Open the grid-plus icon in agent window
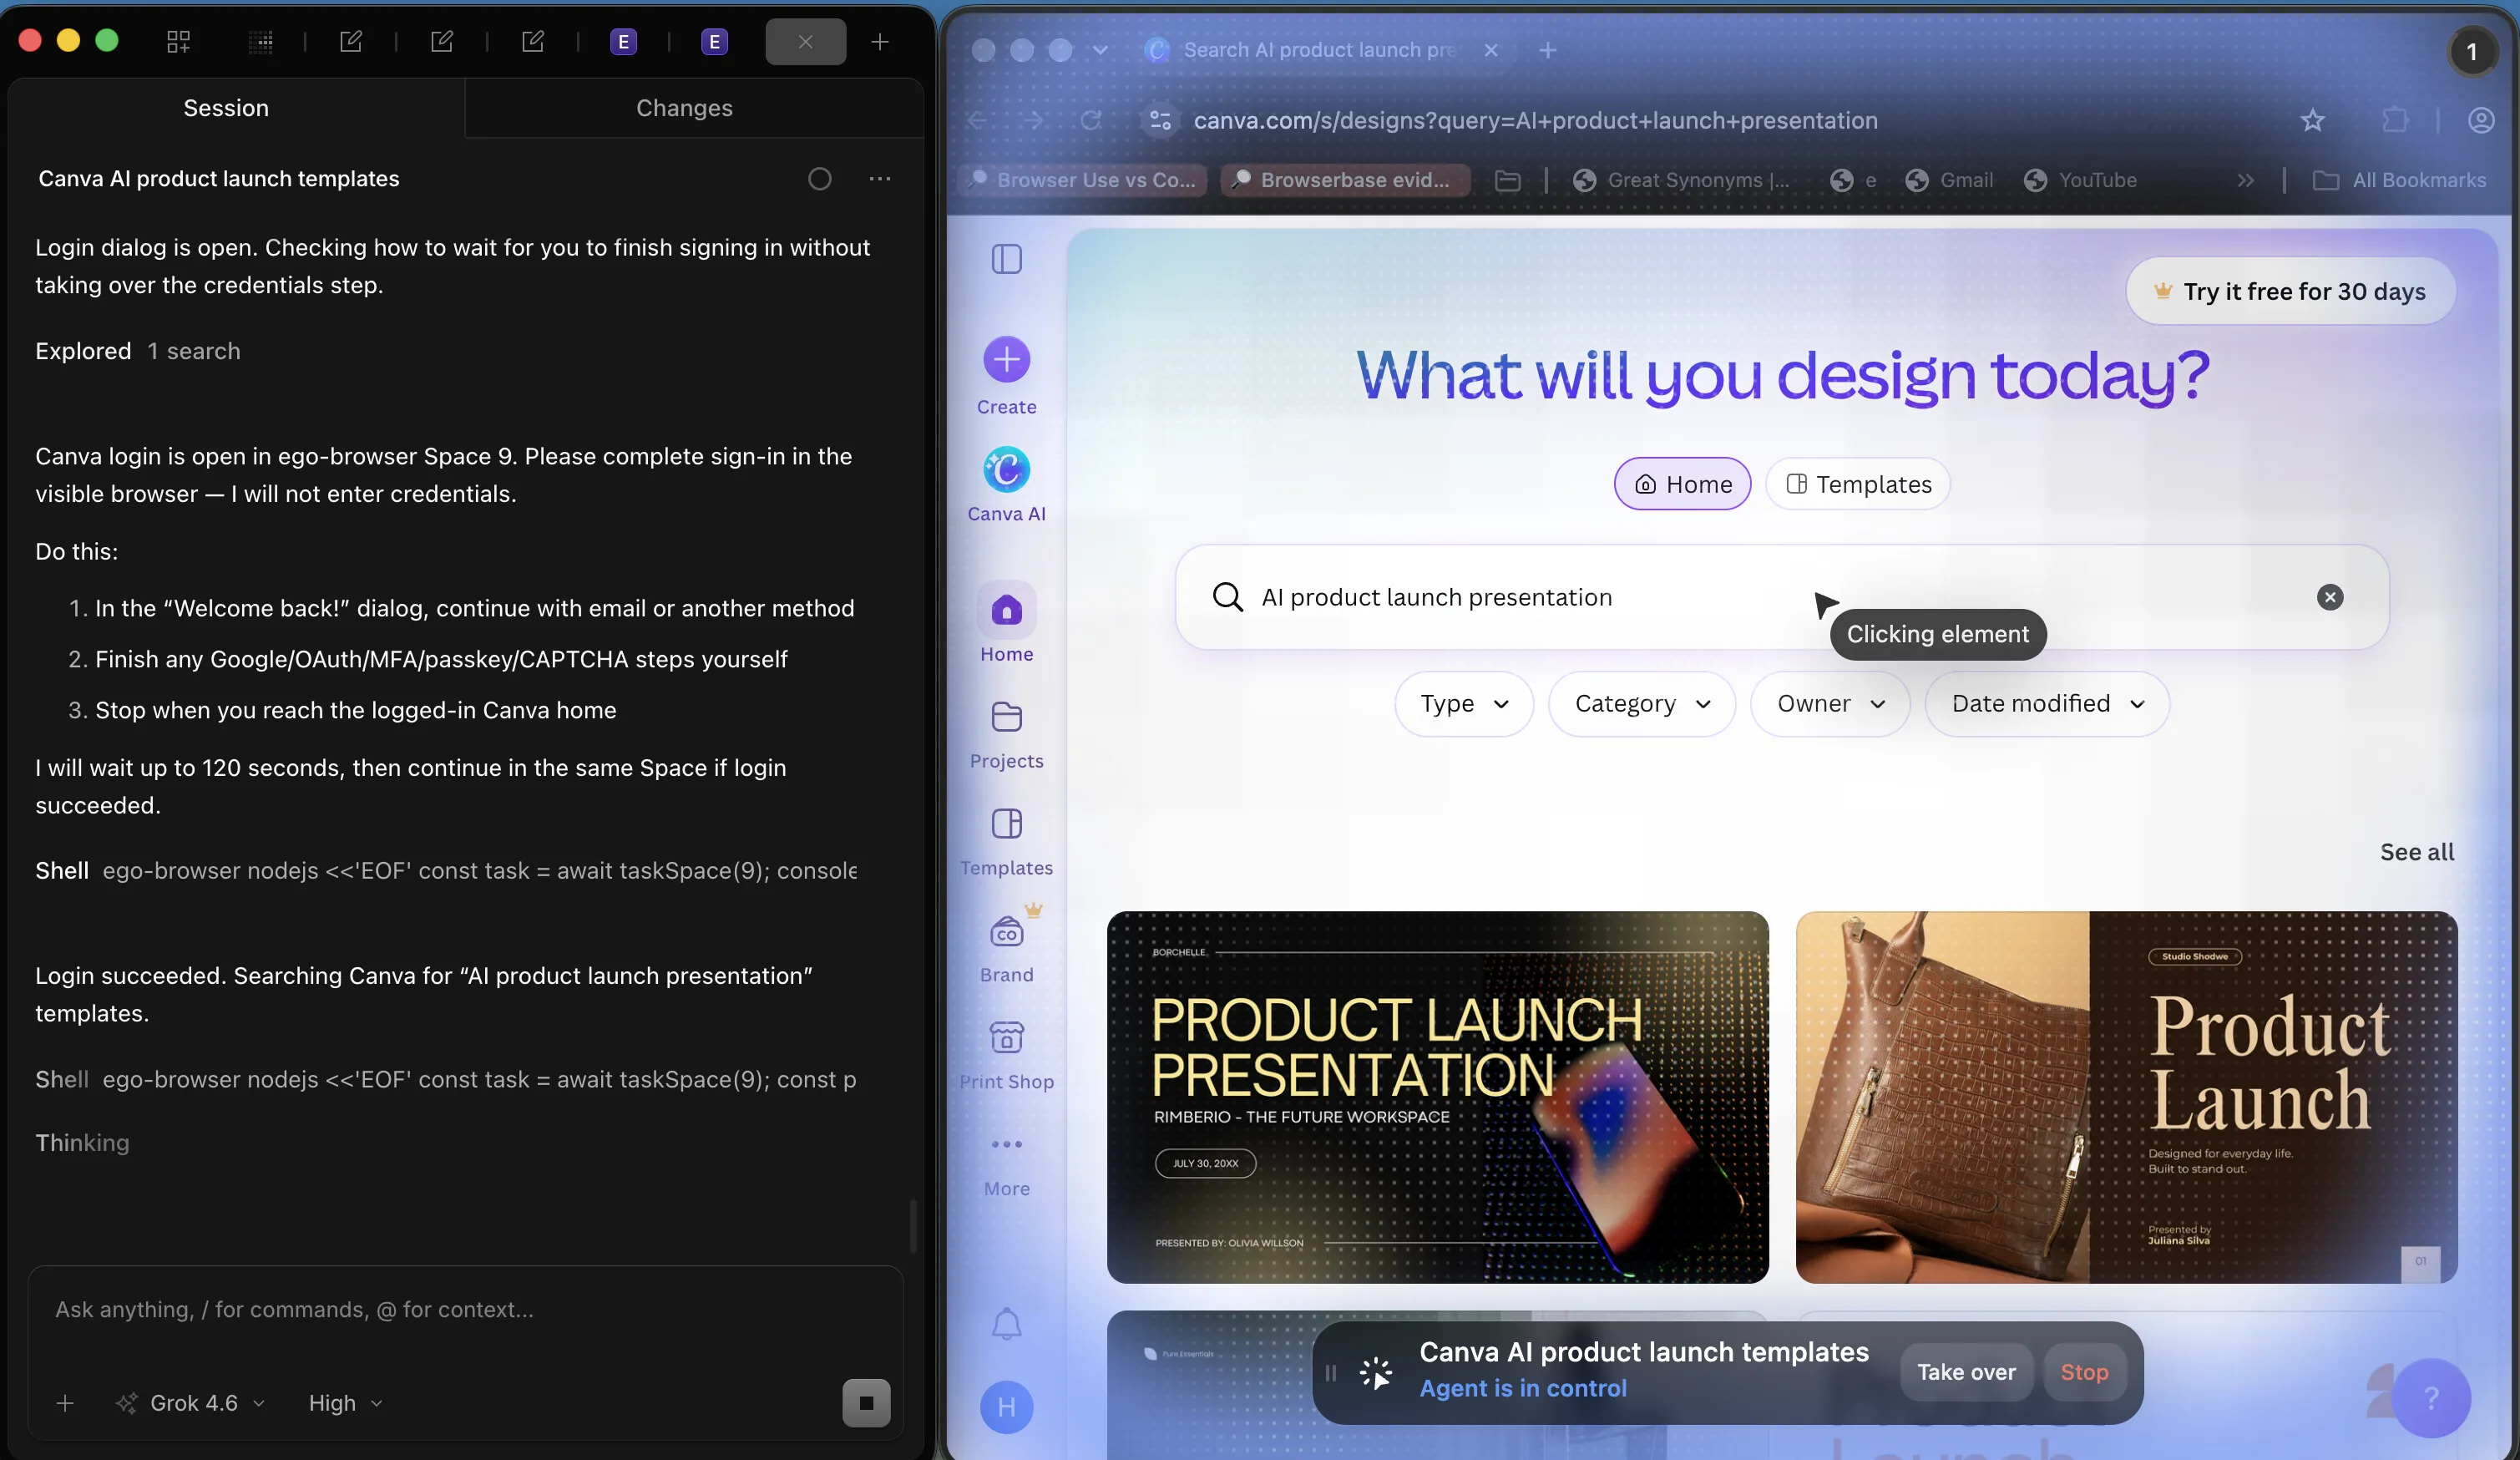 point(178,41)
